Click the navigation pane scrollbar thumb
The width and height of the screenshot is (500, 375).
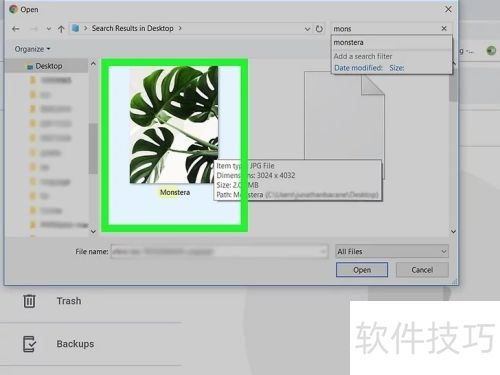(x=93, y=148)
